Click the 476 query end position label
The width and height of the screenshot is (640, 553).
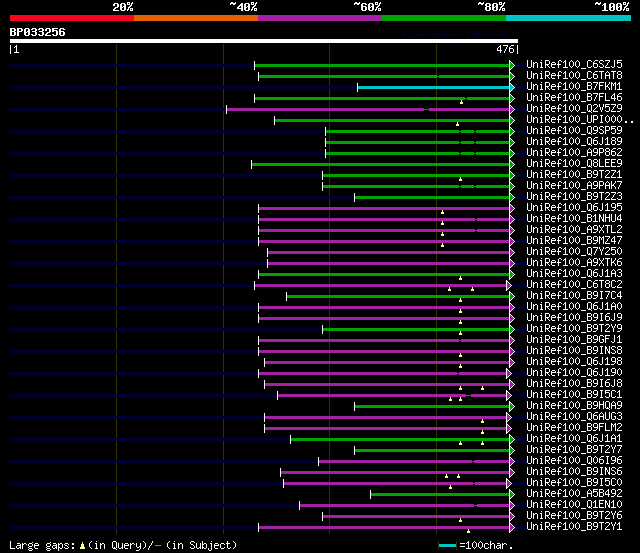coord(505,49)
